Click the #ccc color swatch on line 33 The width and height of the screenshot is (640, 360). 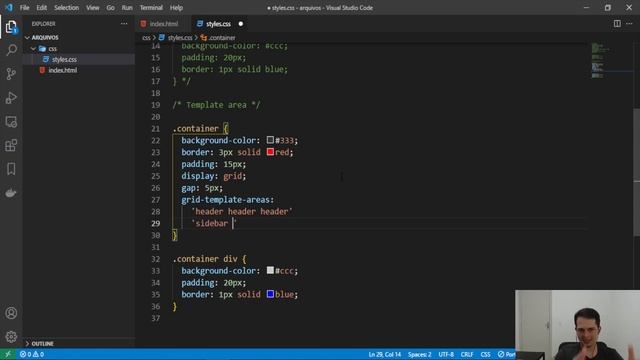270,270
